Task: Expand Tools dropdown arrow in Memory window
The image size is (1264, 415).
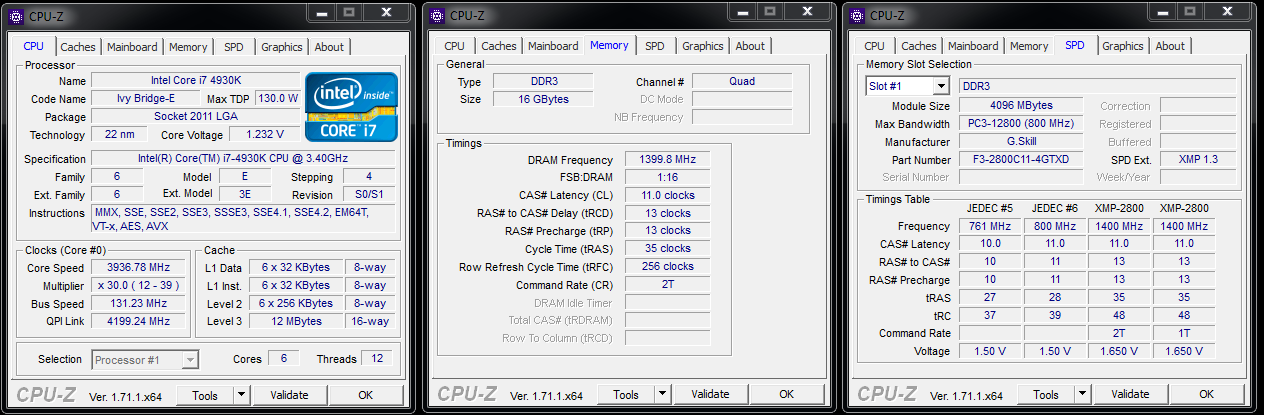Action: 660,394
